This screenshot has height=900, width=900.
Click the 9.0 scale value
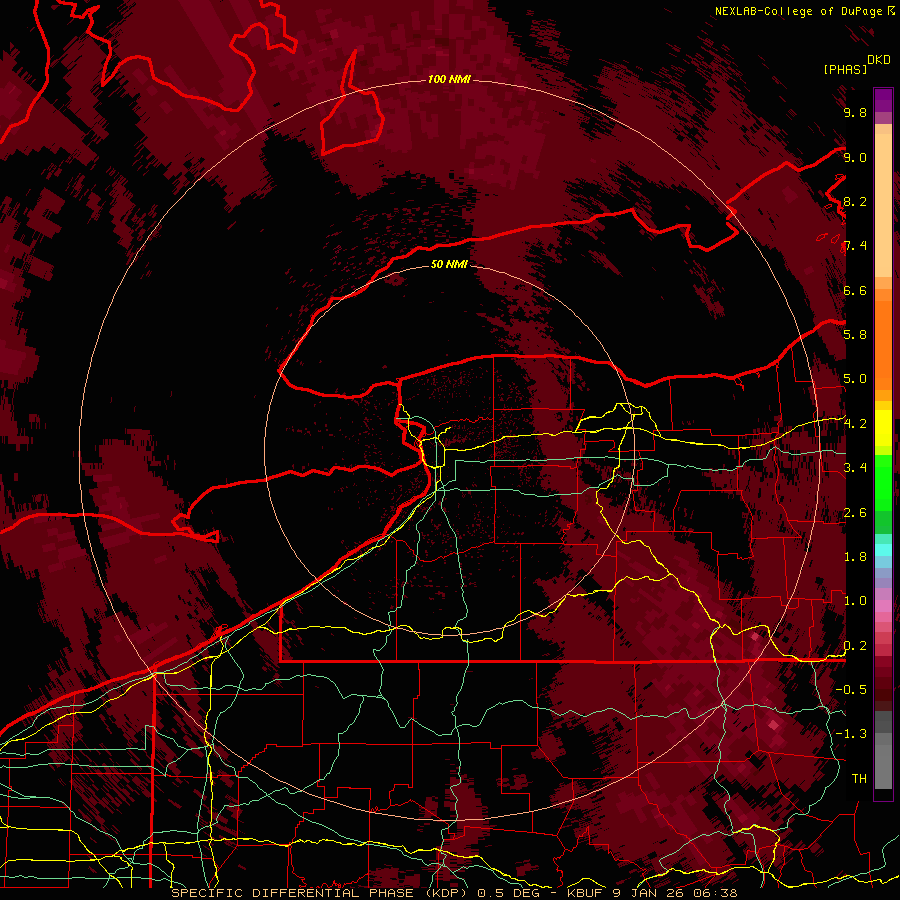pyautogui.click(x=855, y=157)
